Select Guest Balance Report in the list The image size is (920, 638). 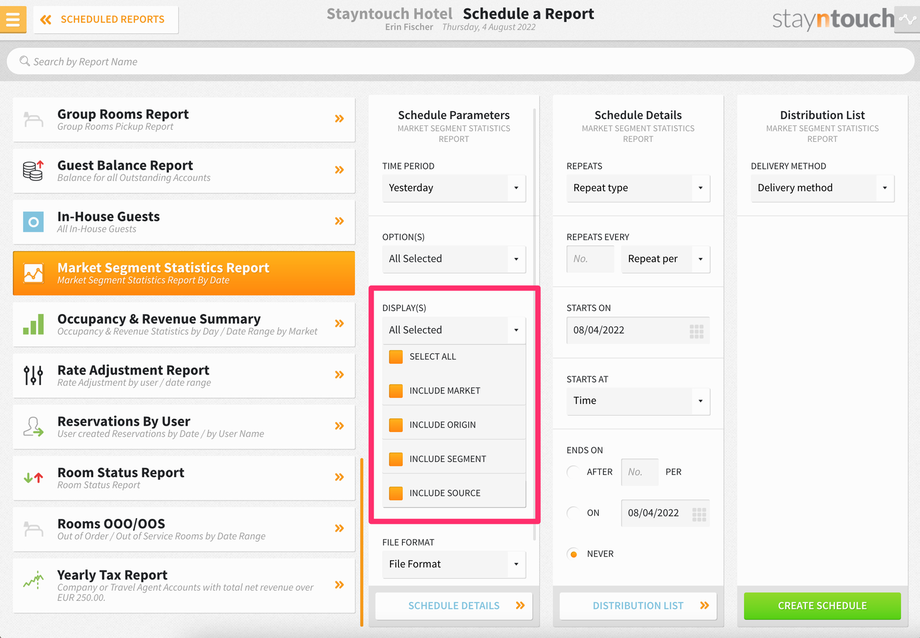[184, 170]
